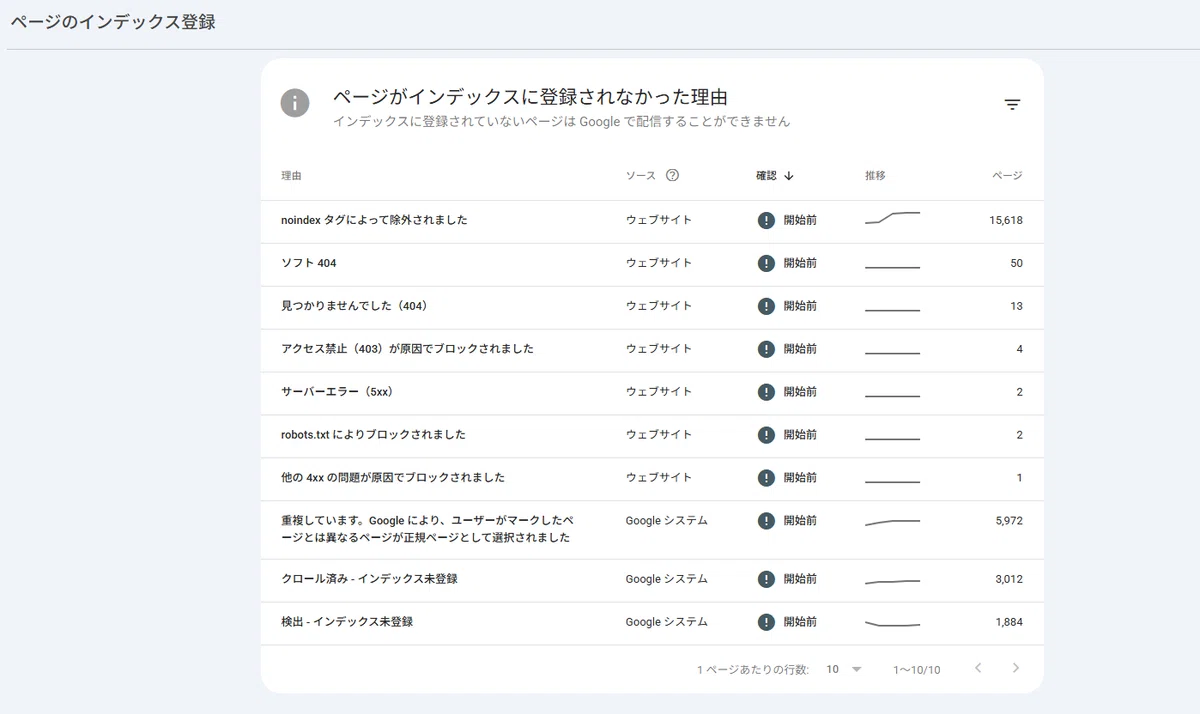
Task: Click page count 1,884
Action: click(x=1009, y=622)
